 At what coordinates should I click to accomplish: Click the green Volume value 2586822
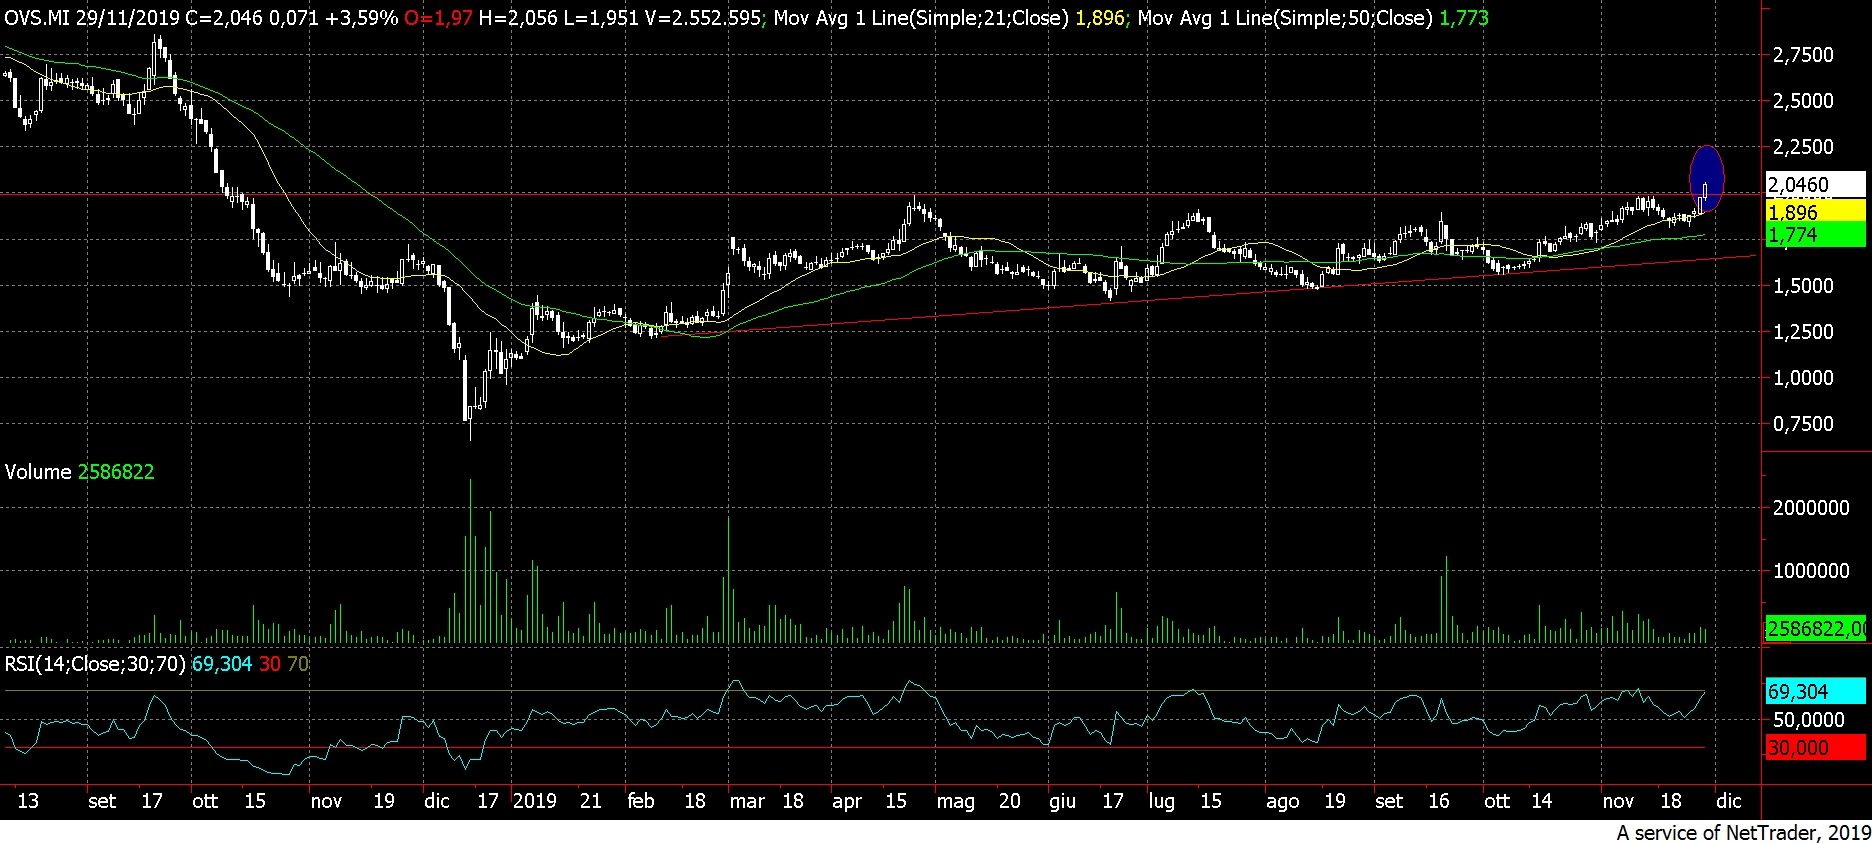[x=116, y=472]
